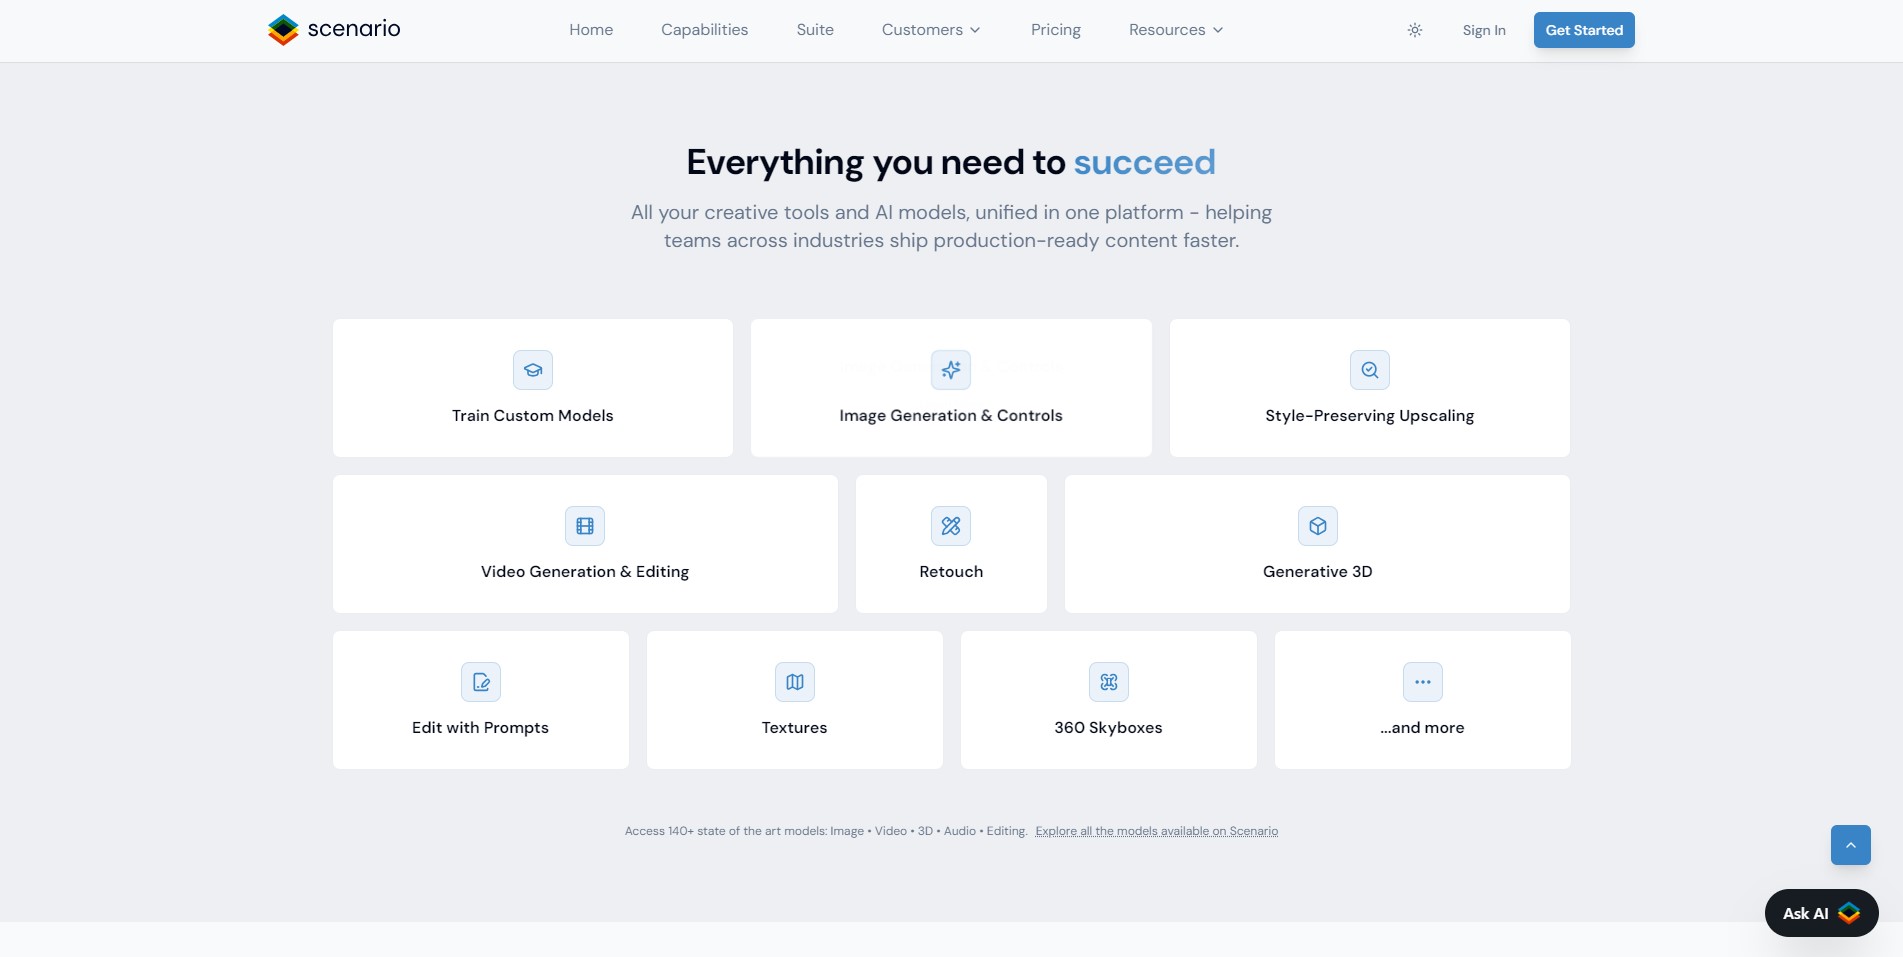Click the Train Custom Models graduation cap icon
Viewport: 1903px width, 957px height.
533,370
